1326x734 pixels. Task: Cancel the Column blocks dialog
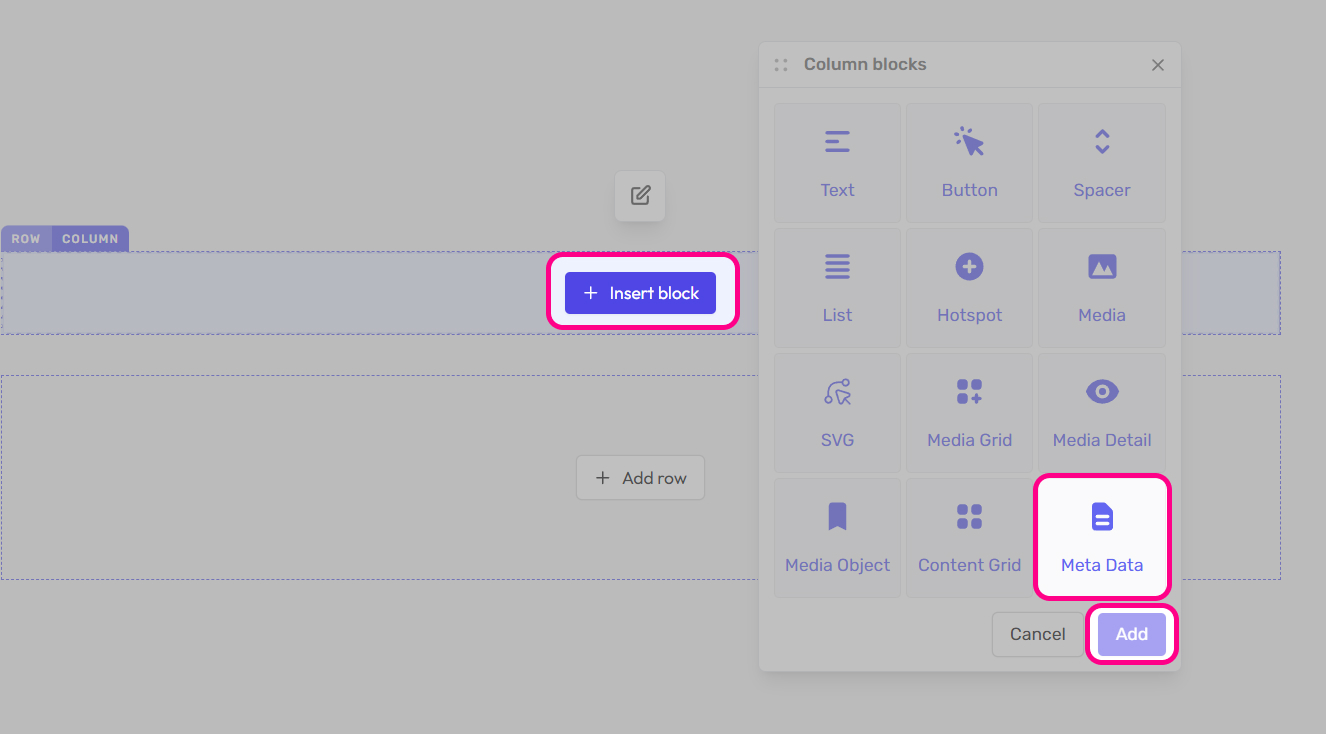[1037, 634]
